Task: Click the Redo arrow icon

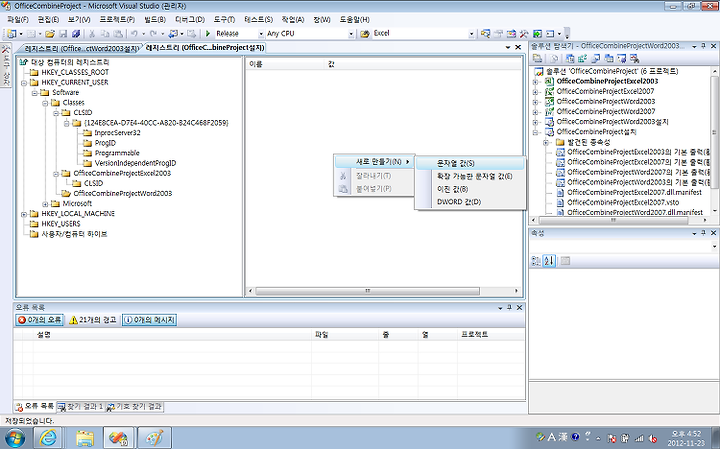Action: click(153, 34)
